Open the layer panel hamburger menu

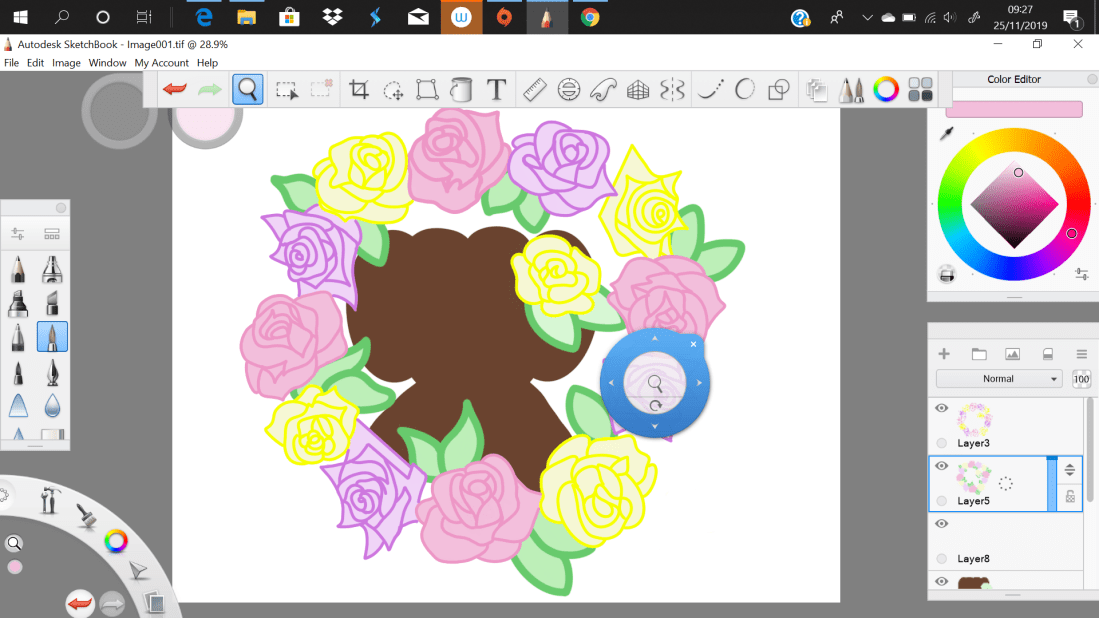click(x=1081, y=354)
